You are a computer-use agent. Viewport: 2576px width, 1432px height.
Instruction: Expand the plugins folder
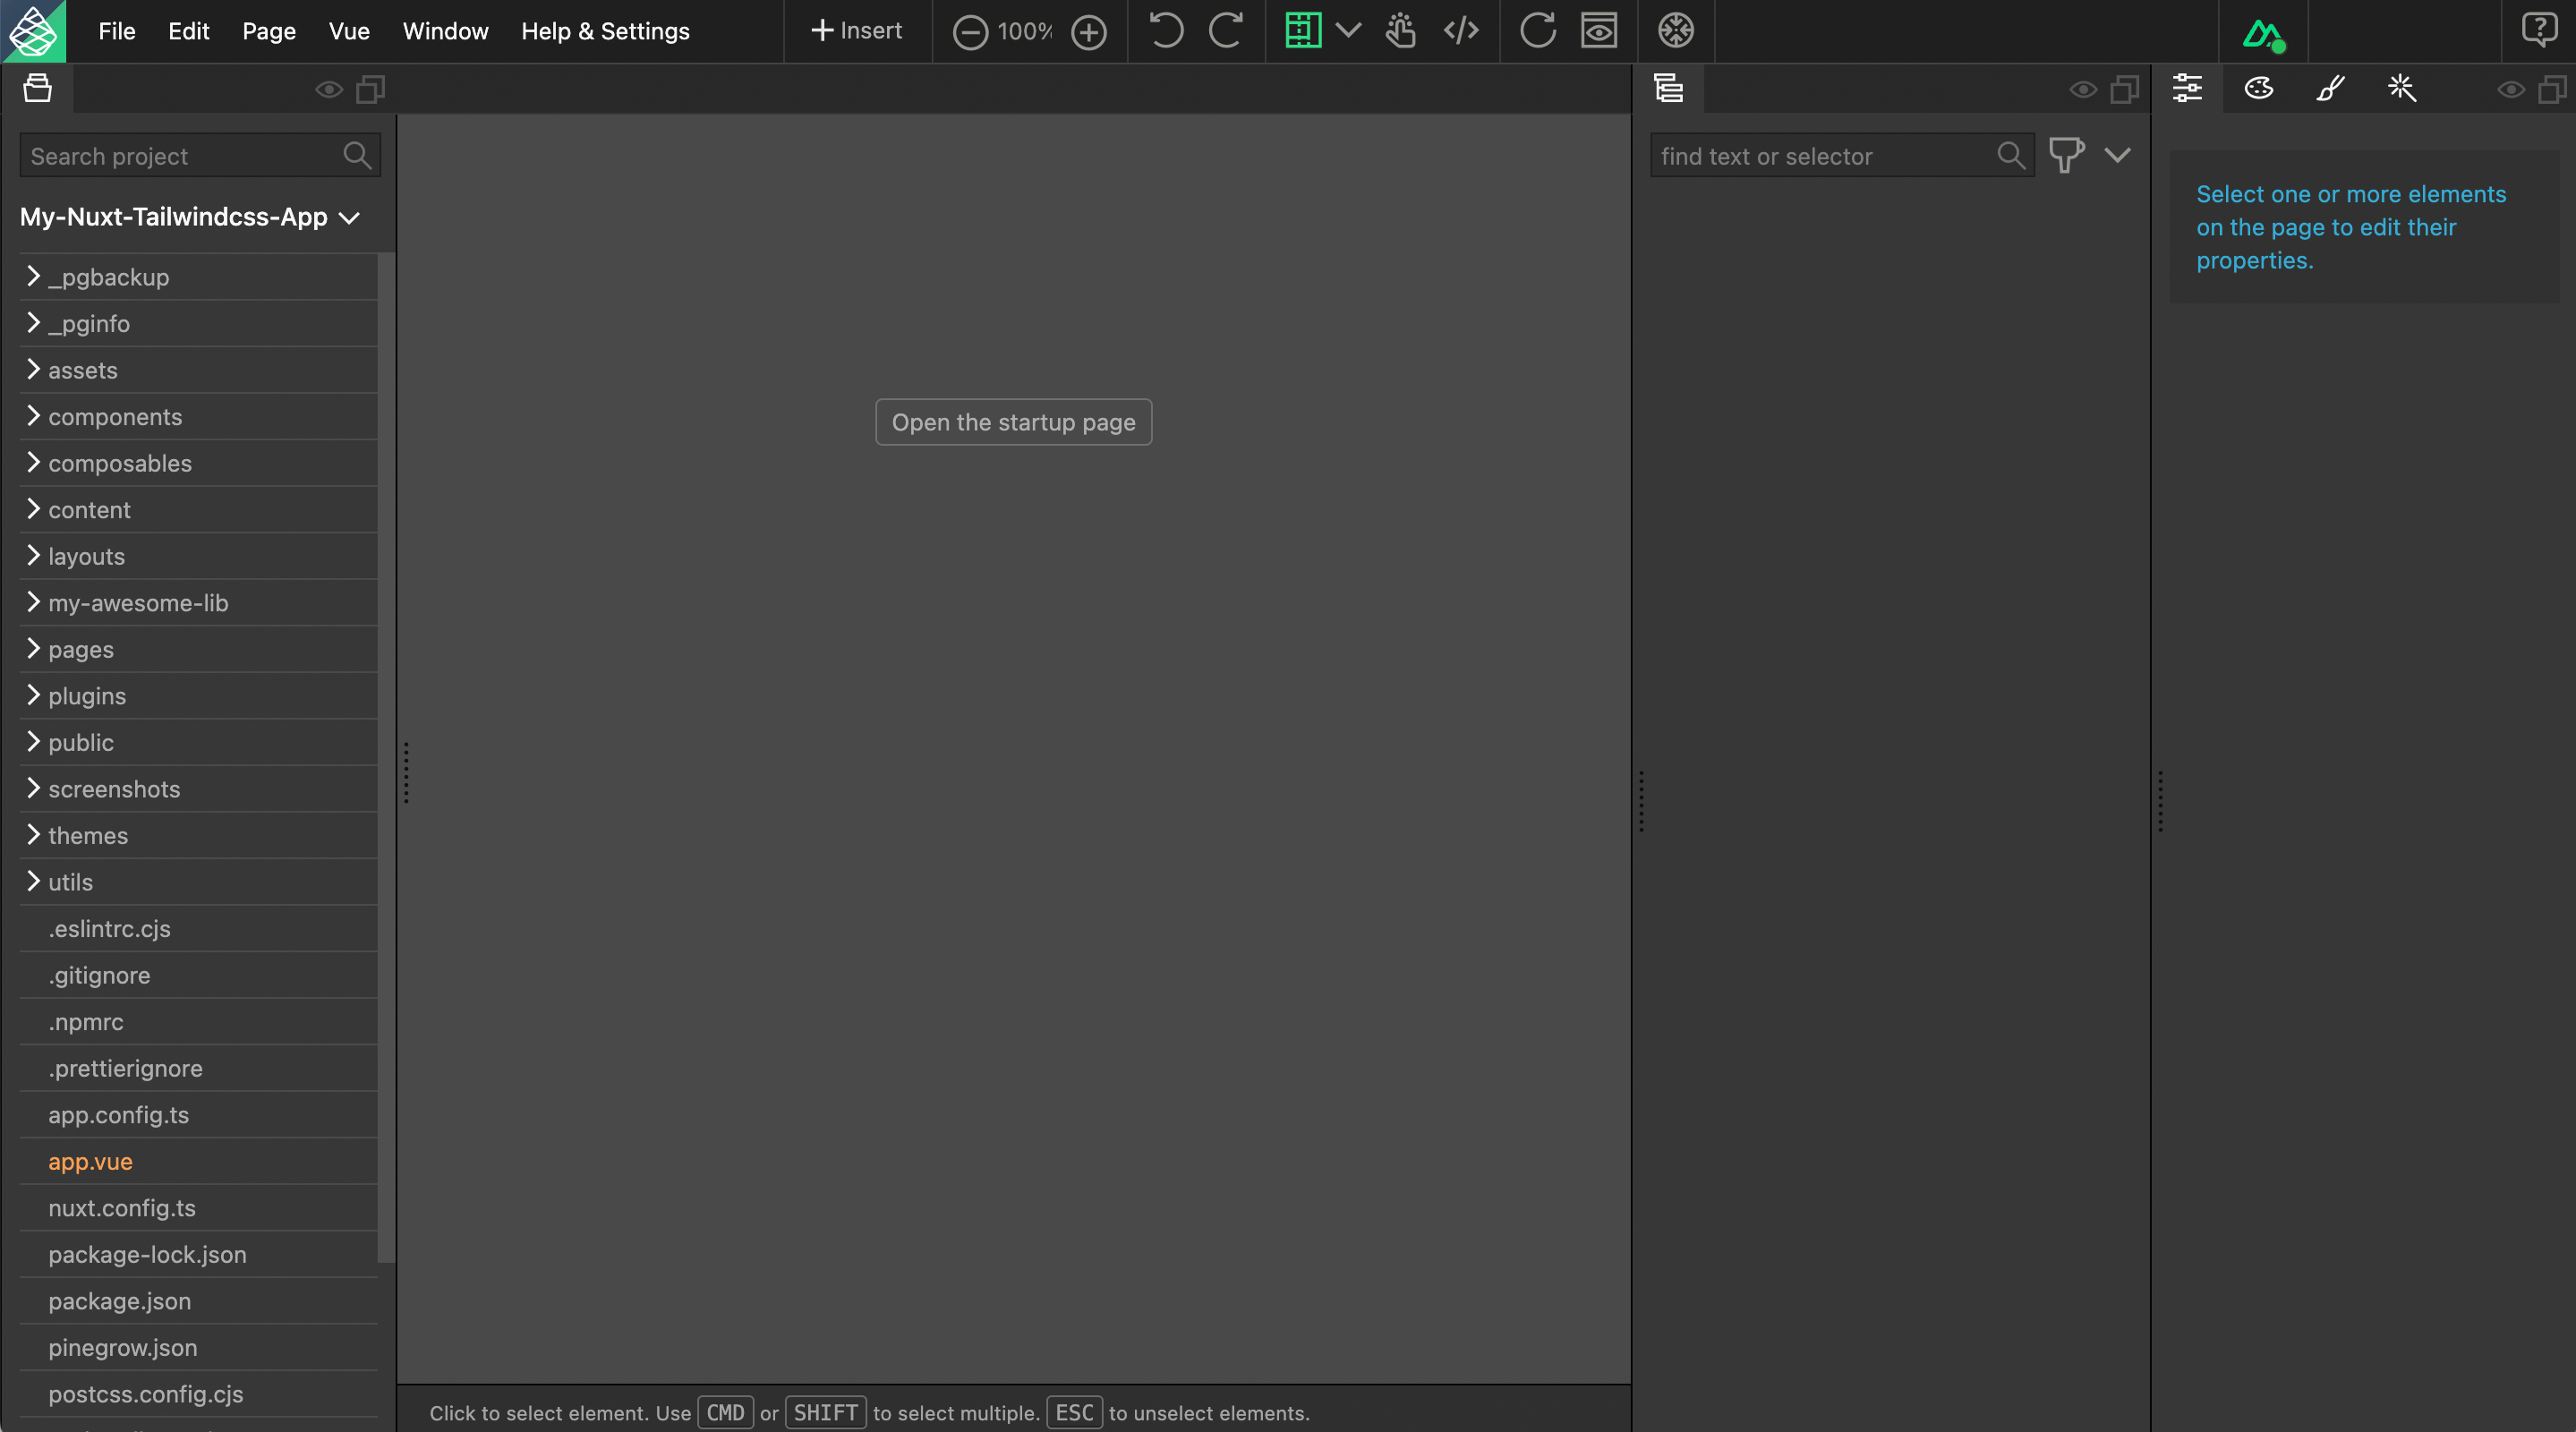(33, 695)
